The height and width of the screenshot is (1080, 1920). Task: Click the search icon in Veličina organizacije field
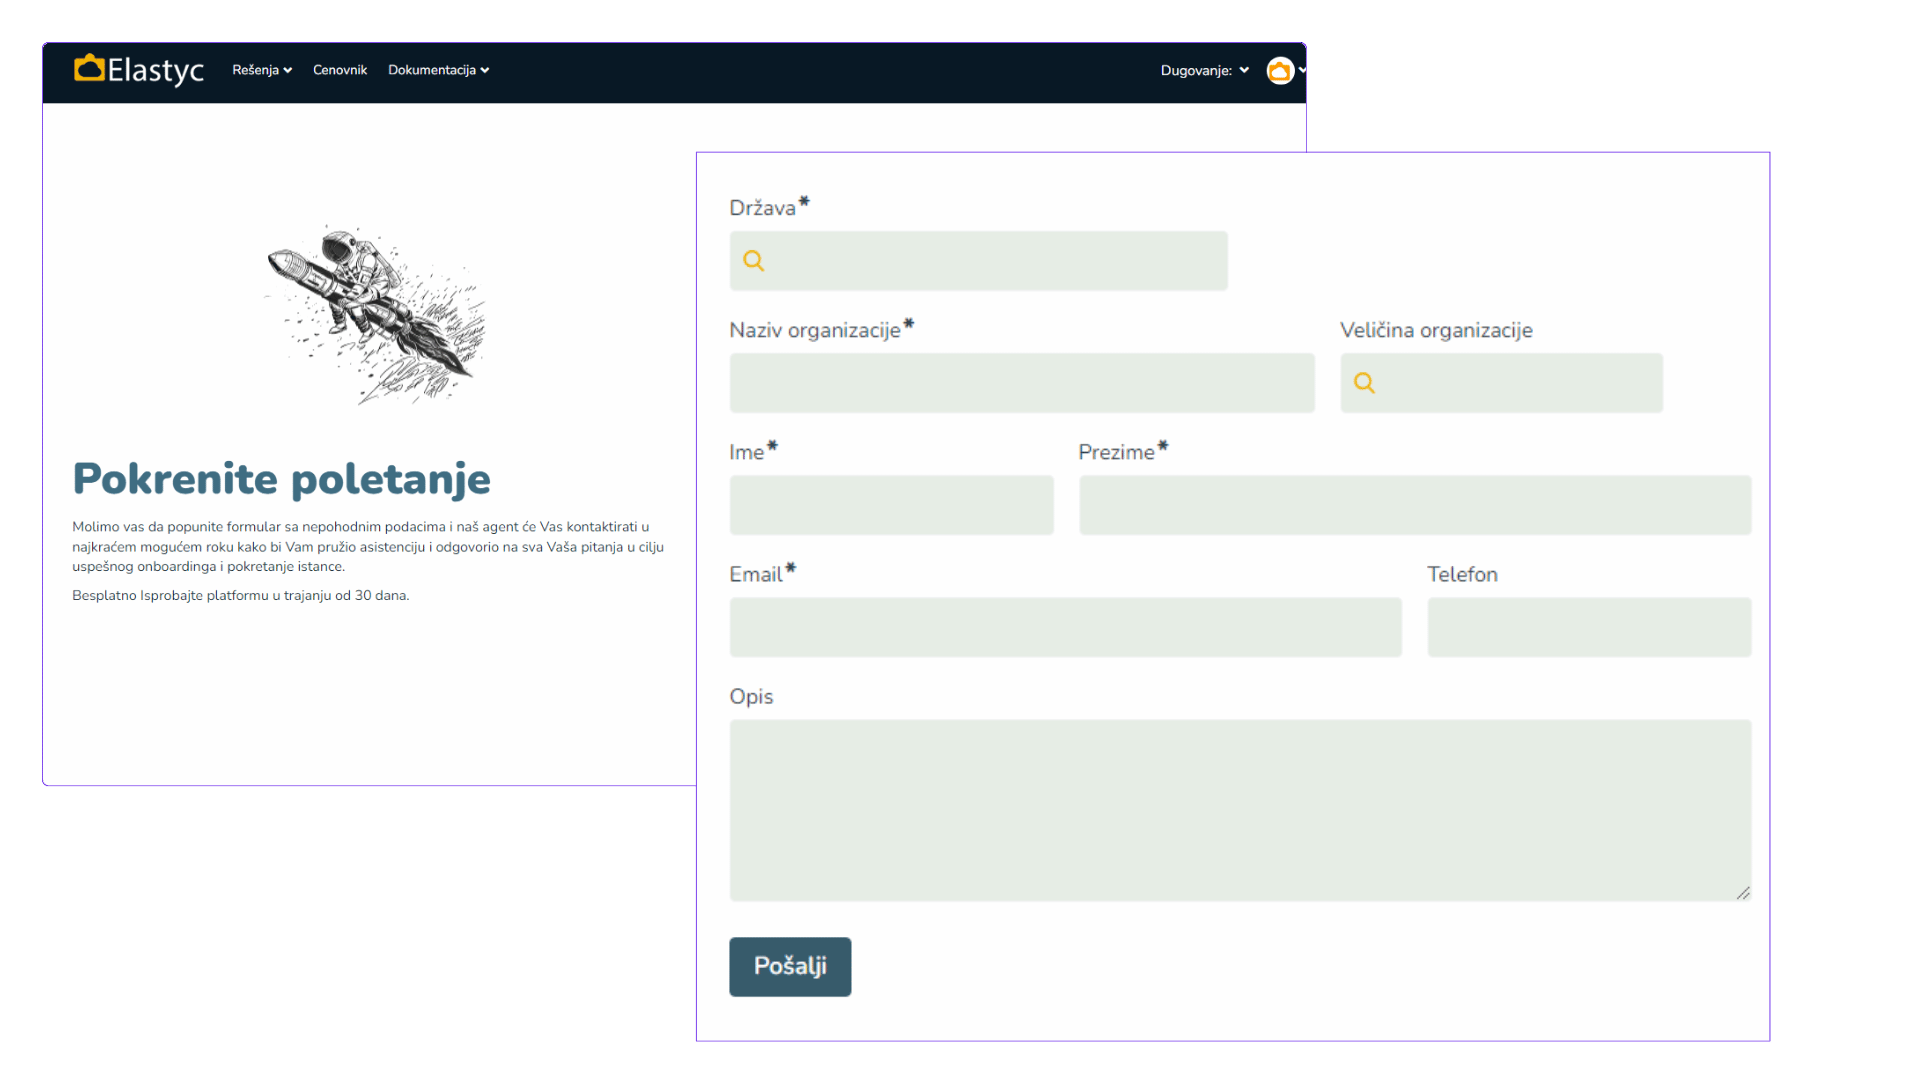pyautogui.click(x=1364, y=383)
